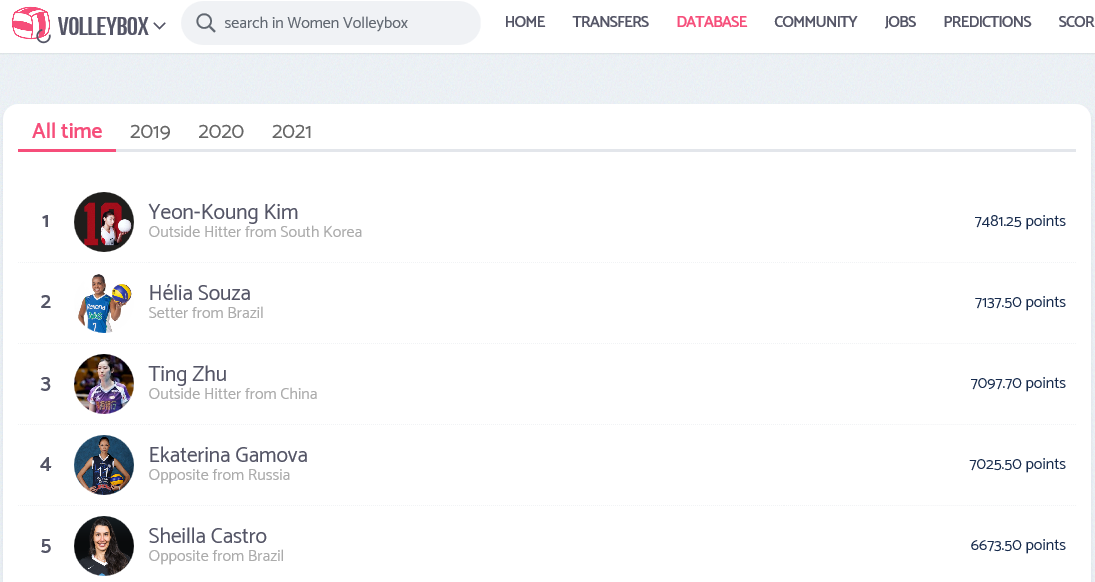1095x582 pixels.
Task: Open Yeon-Koung Kim player profile link
Action: pyautogui.click(x=223, y=212)
